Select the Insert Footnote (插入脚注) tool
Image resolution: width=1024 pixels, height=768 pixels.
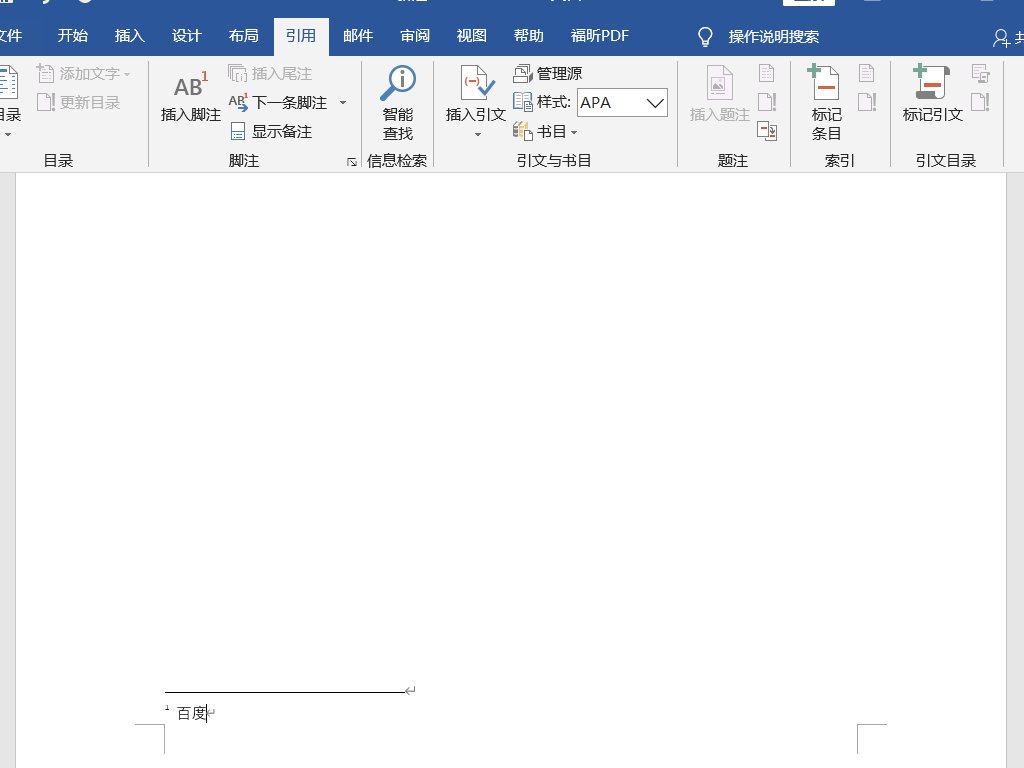[x=189, y=95]
